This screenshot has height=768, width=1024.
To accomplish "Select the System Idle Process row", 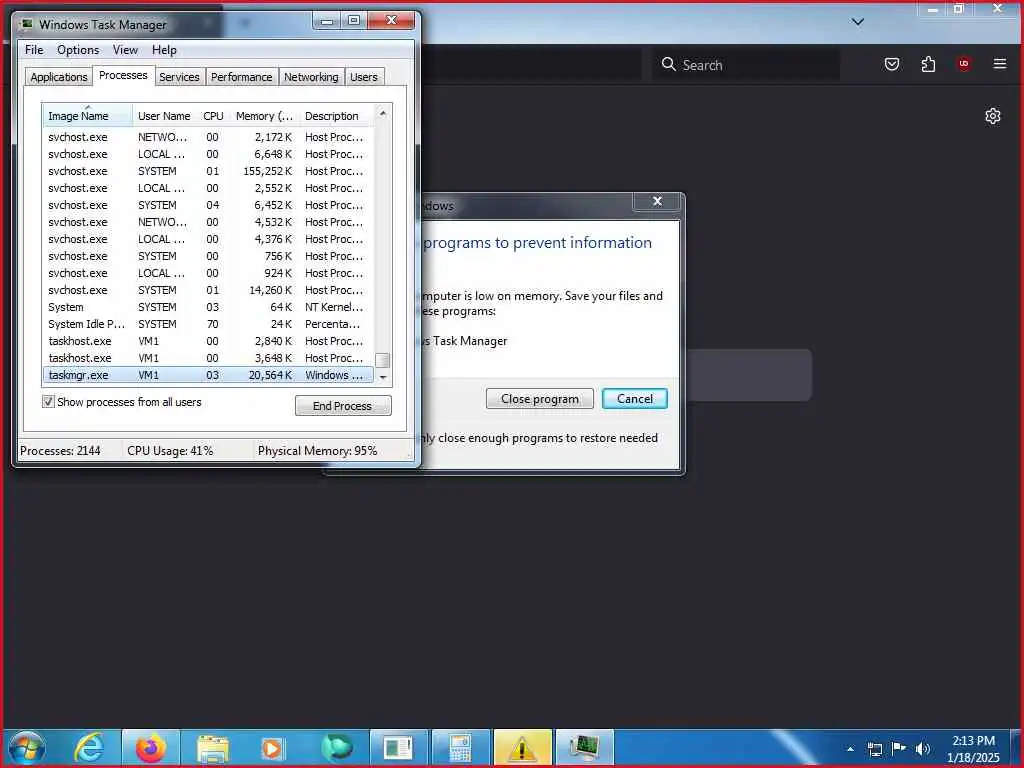I will [208, 324].
